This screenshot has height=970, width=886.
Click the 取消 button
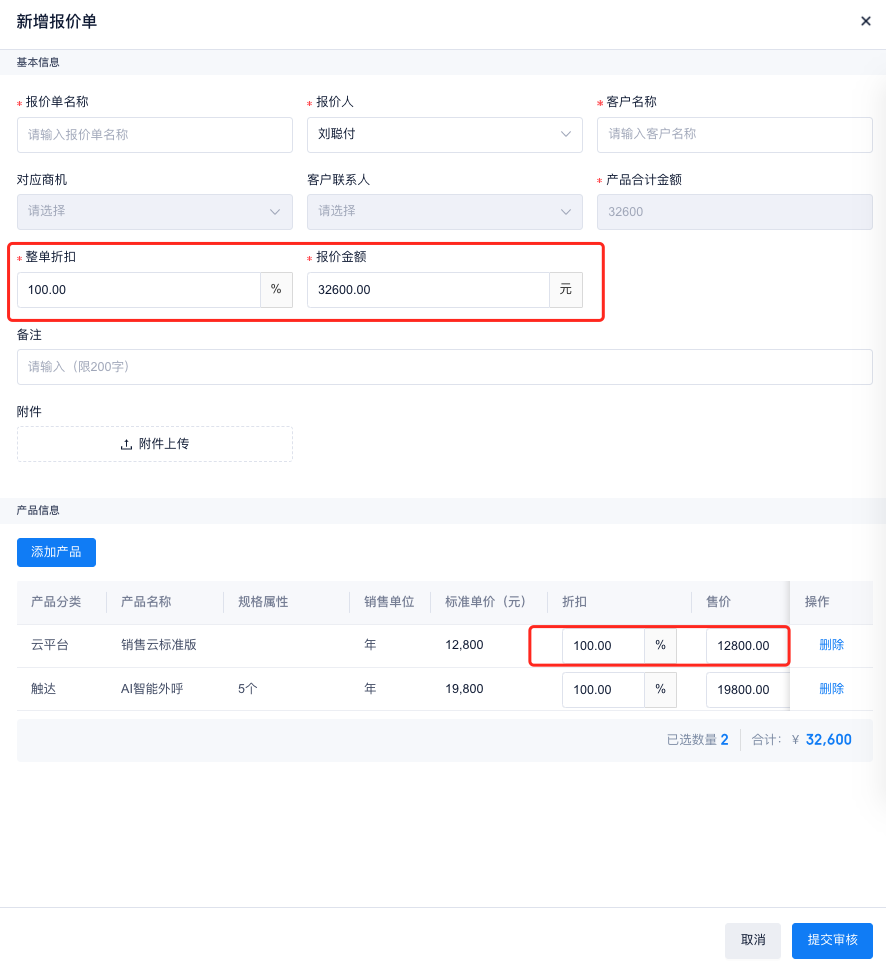[752, 940]
